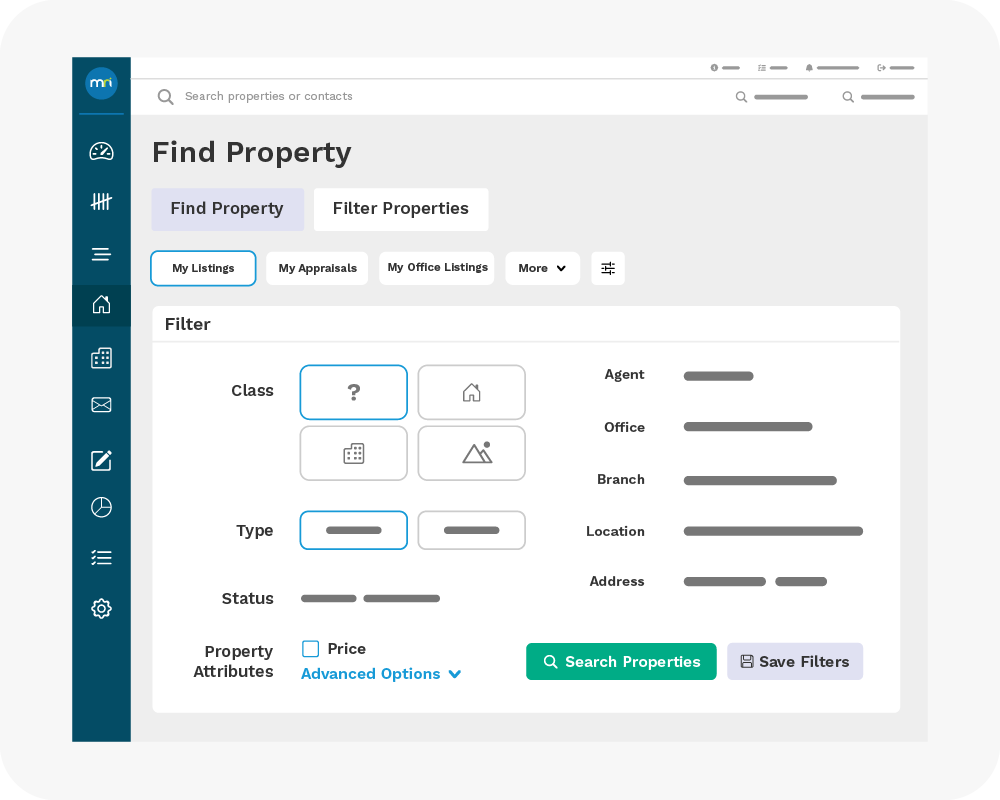This screenshot has width=1000, height=800.
Task: Open the properties house icon in sidebar
Action: 101,305
